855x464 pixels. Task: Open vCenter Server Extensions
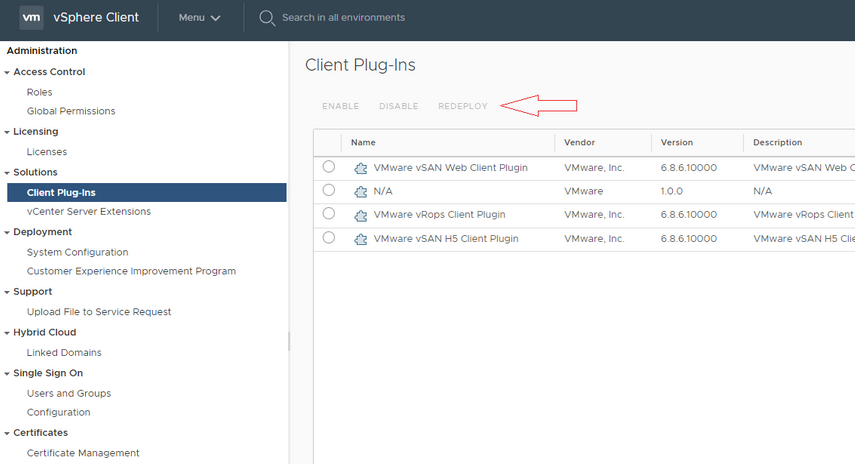pos(89,212)
